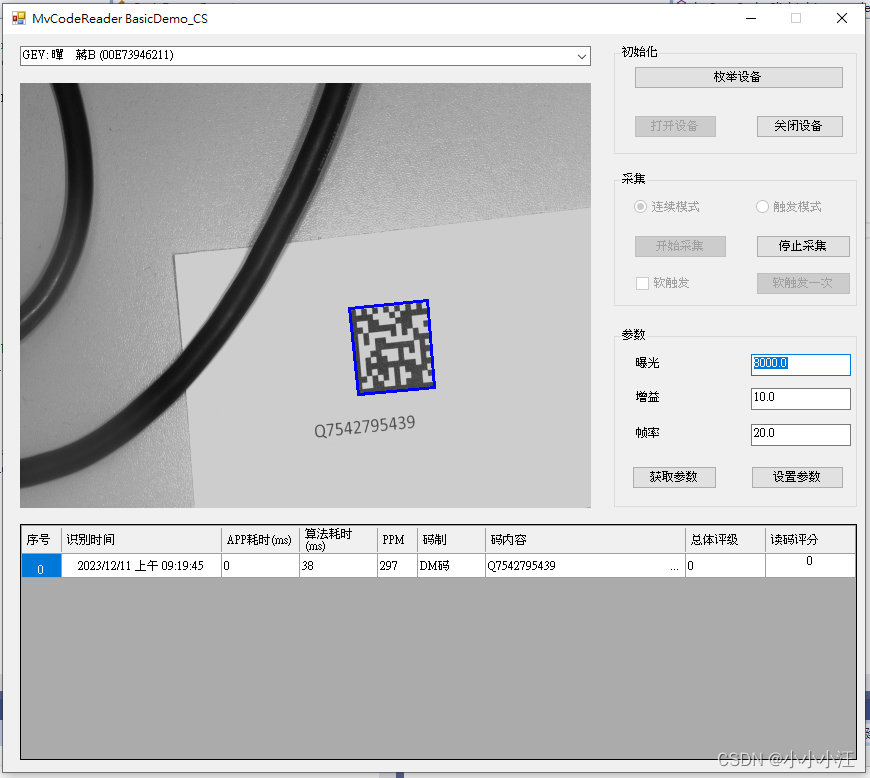This screenshot has height=778, width=870.
Task: Click the 帧率 frame rate input field
Action: pyautogui.click(x=800, y=435)
